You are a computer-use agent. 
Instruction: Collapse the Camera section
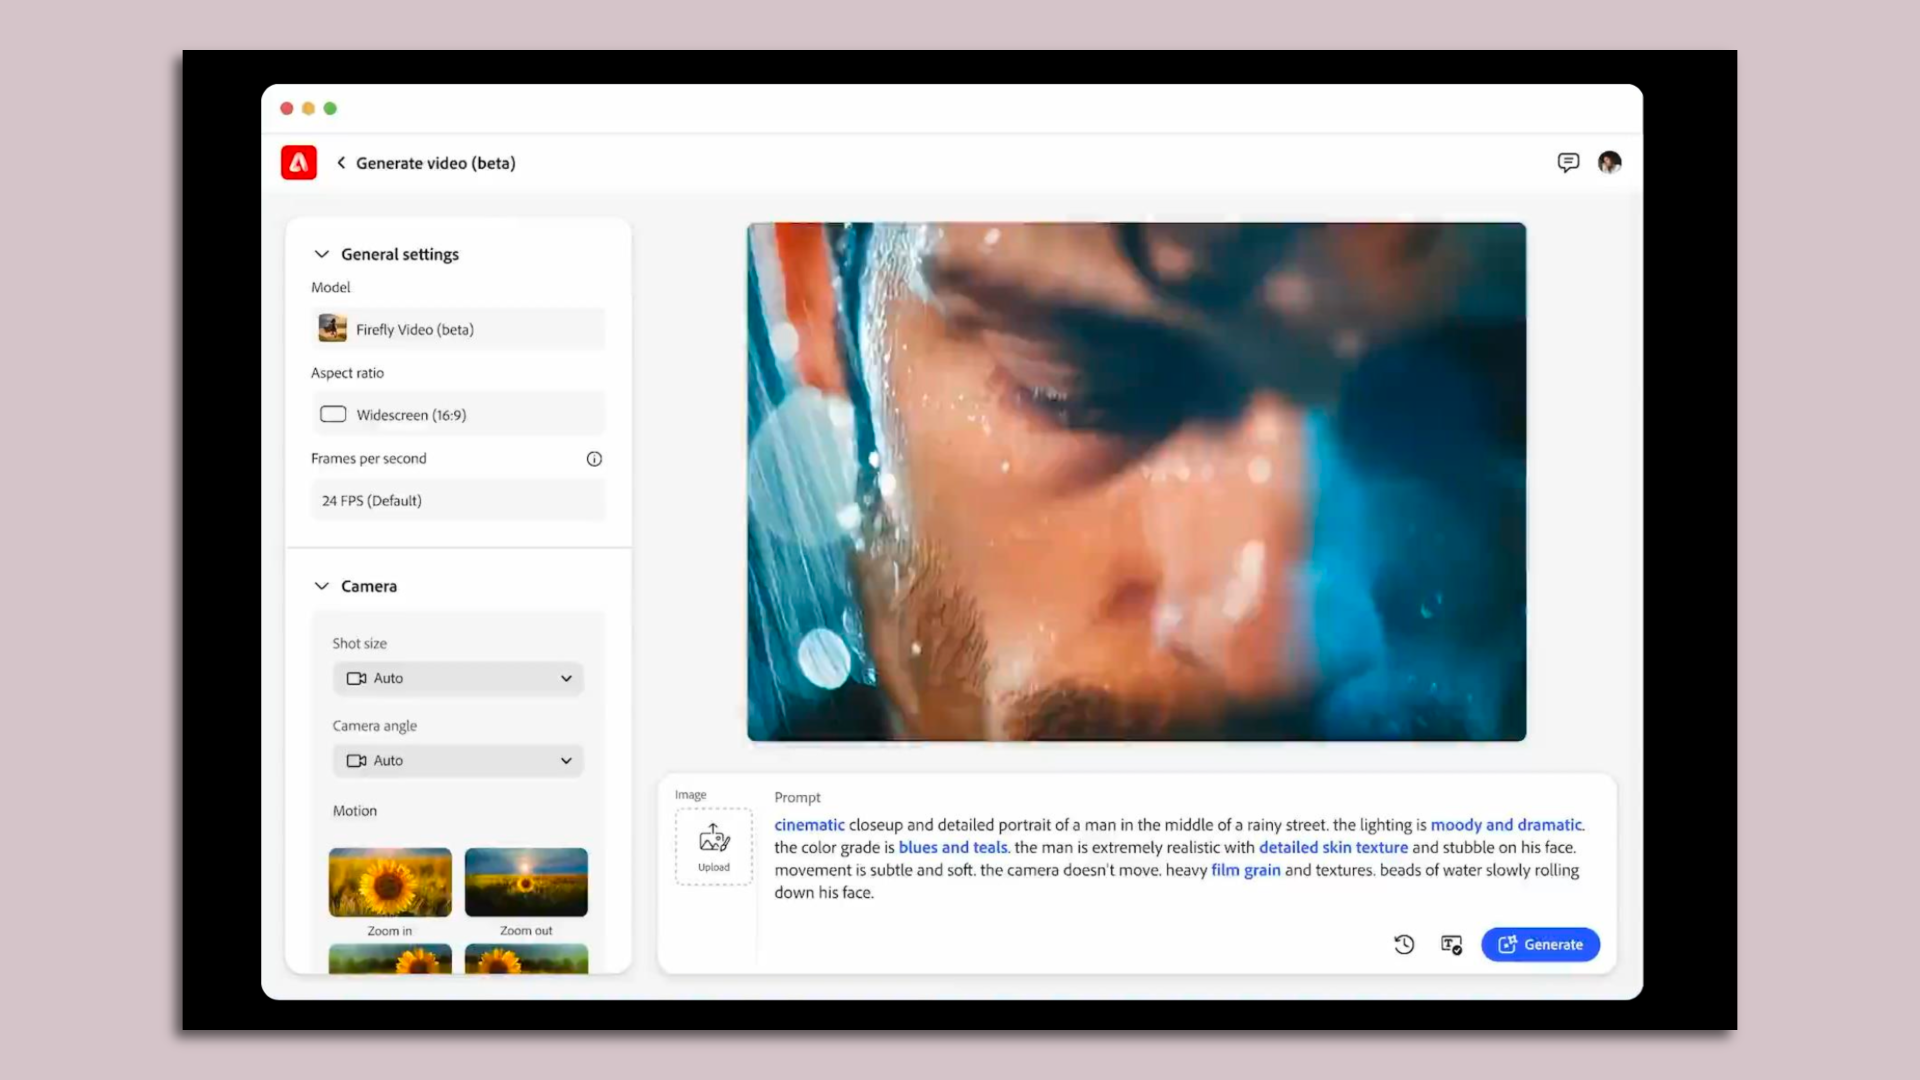[x=321, y=586]
